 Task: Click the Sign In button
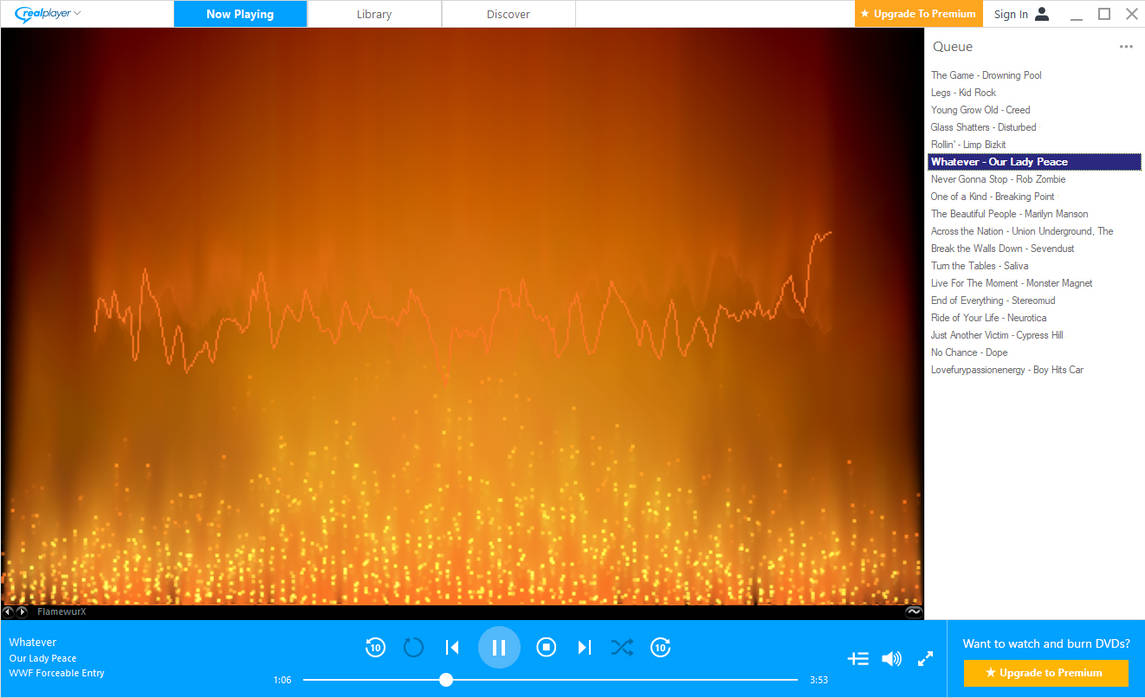click(1012, 13)
